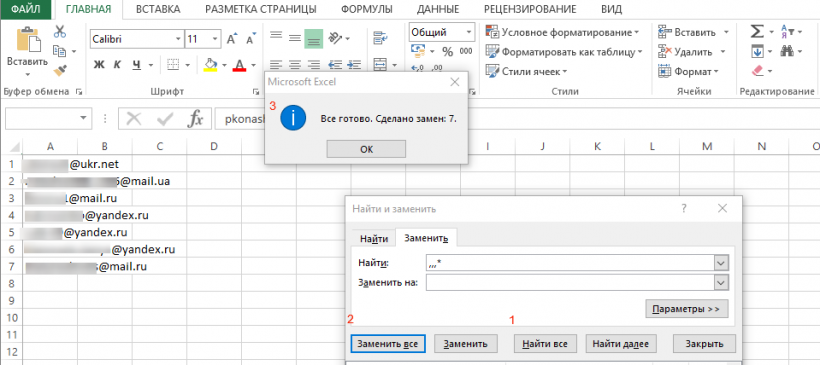Click the Заменить button in dialog
820x365 pixels.
pos(465,344)
